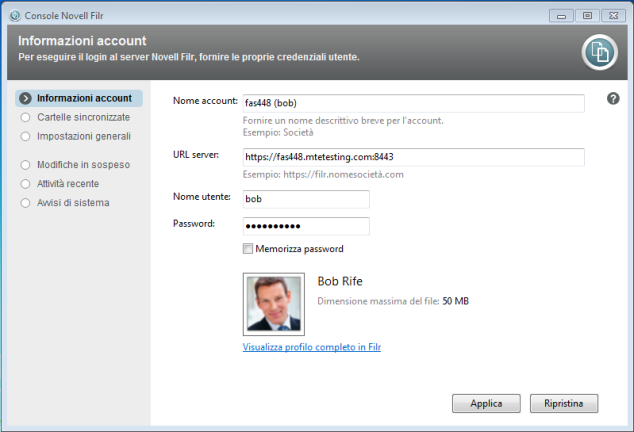
Task: Click the Applica button
Action: pos(486,403)
